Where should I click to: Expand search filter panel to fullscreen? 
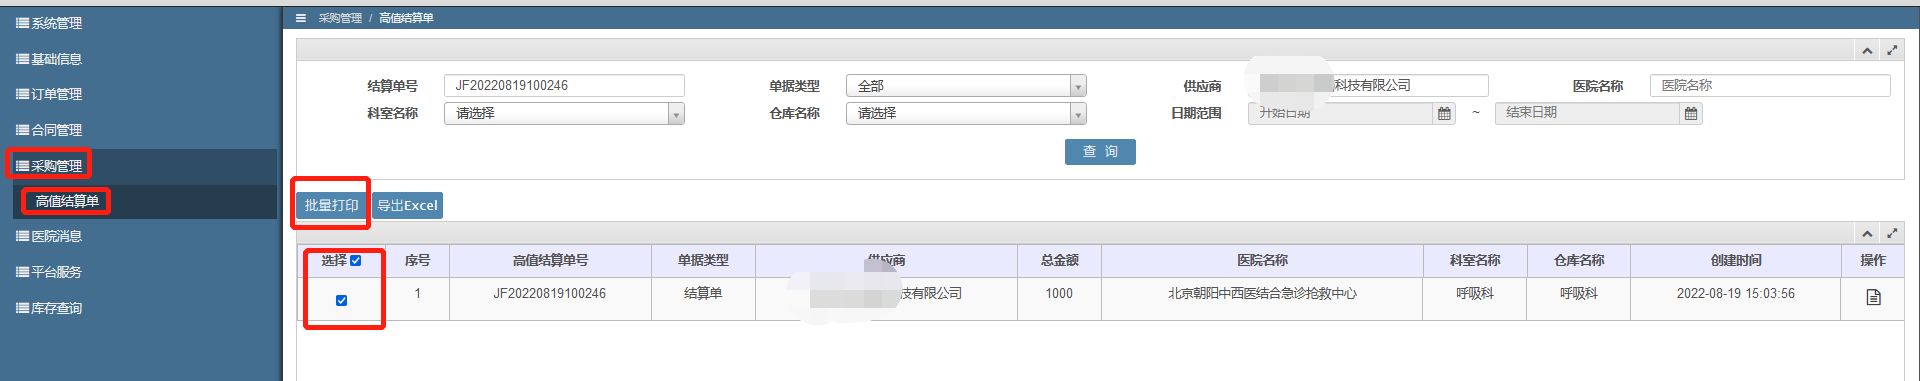tap(1892, 50)
